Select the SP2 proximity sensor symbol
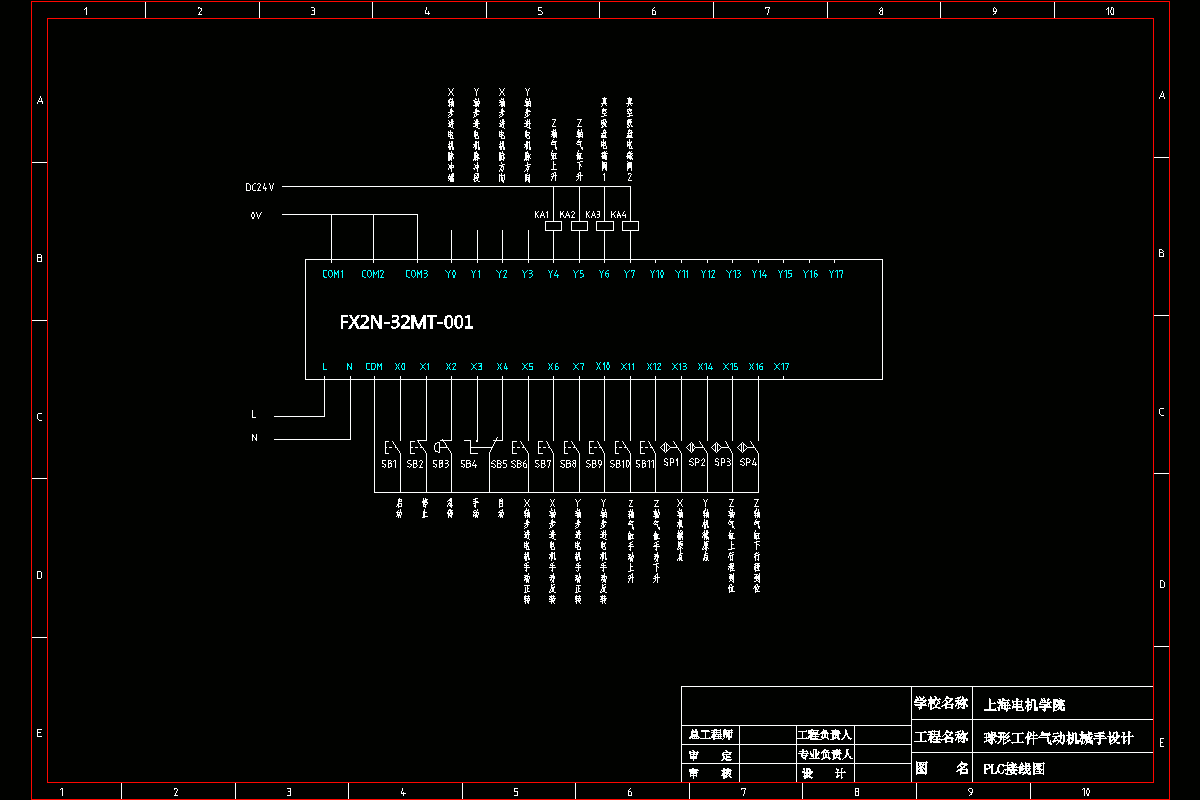The height and width of the screenshot is (800, 1200). [696, 448]
